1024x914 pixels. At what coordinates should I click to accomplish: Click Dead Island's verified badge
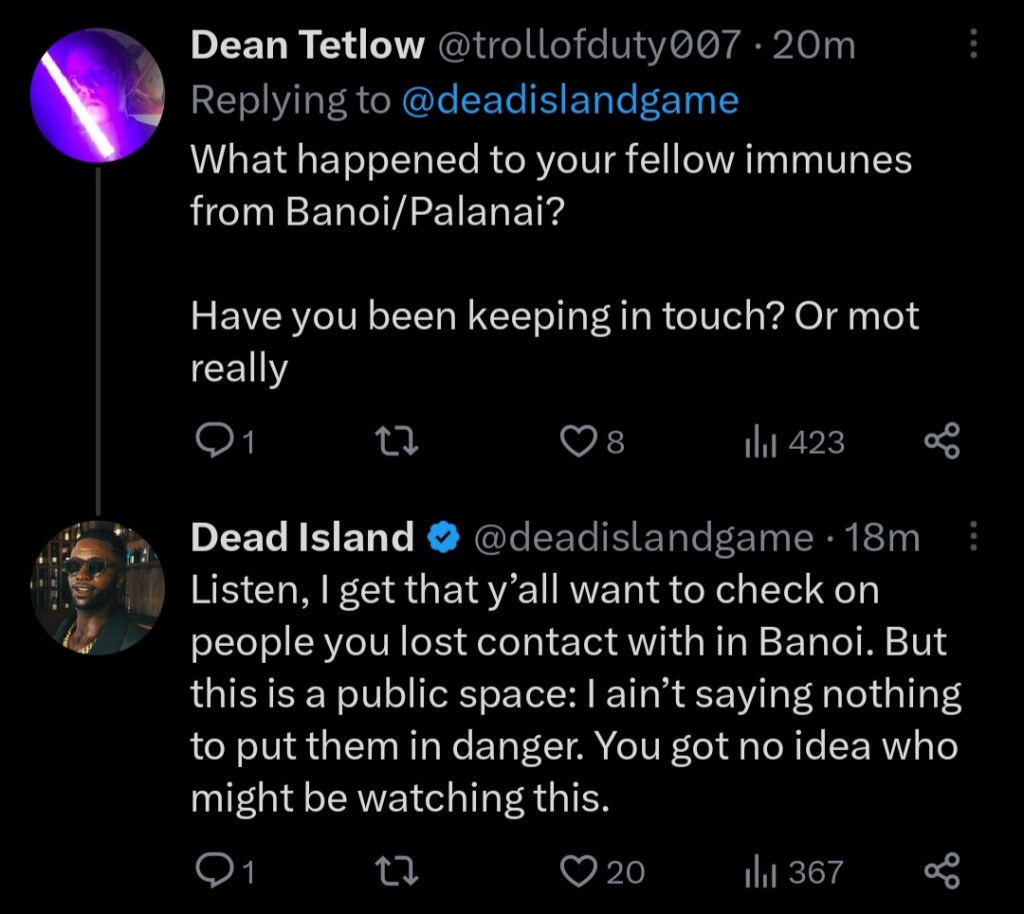tap(442, 539)
